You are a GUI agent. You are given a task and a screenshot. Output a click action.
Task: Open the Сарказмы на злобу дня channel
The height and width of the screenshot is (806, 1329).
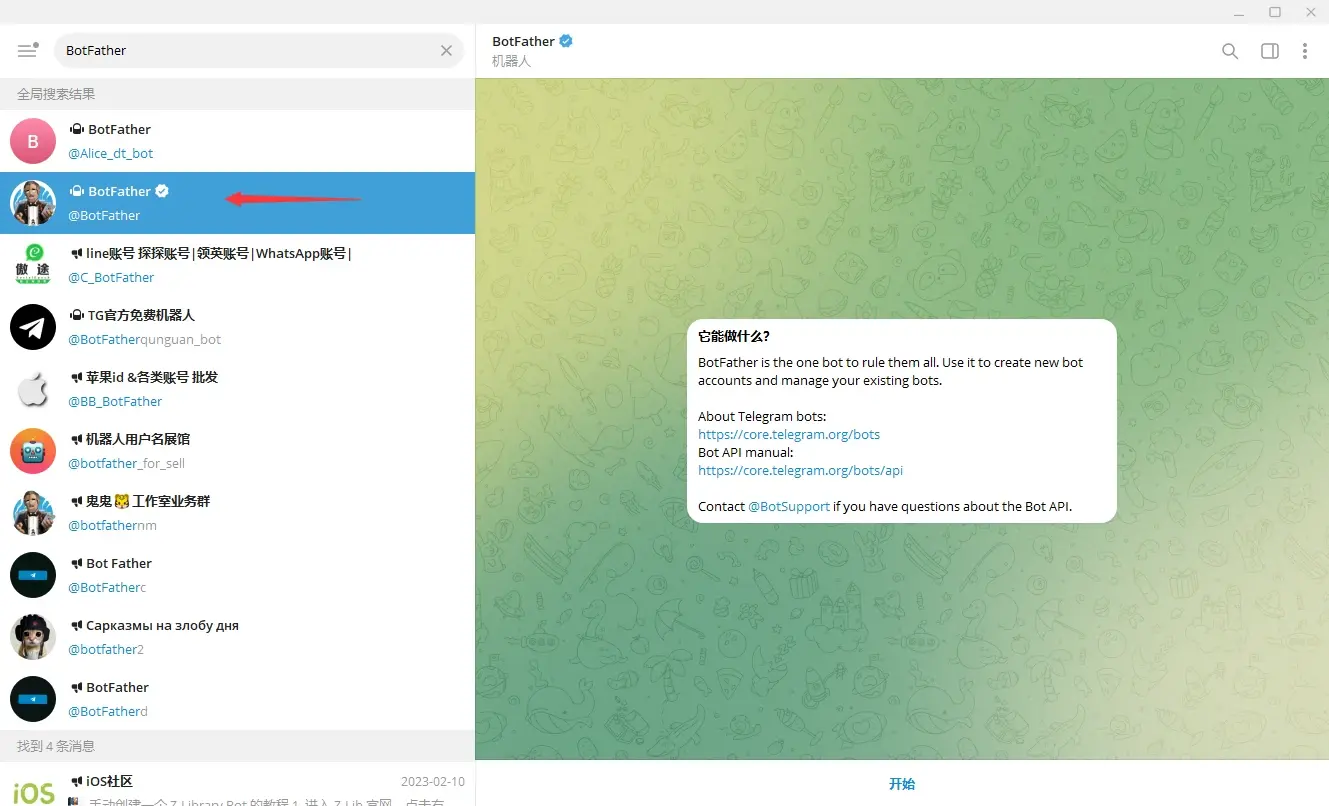(237, 637)
